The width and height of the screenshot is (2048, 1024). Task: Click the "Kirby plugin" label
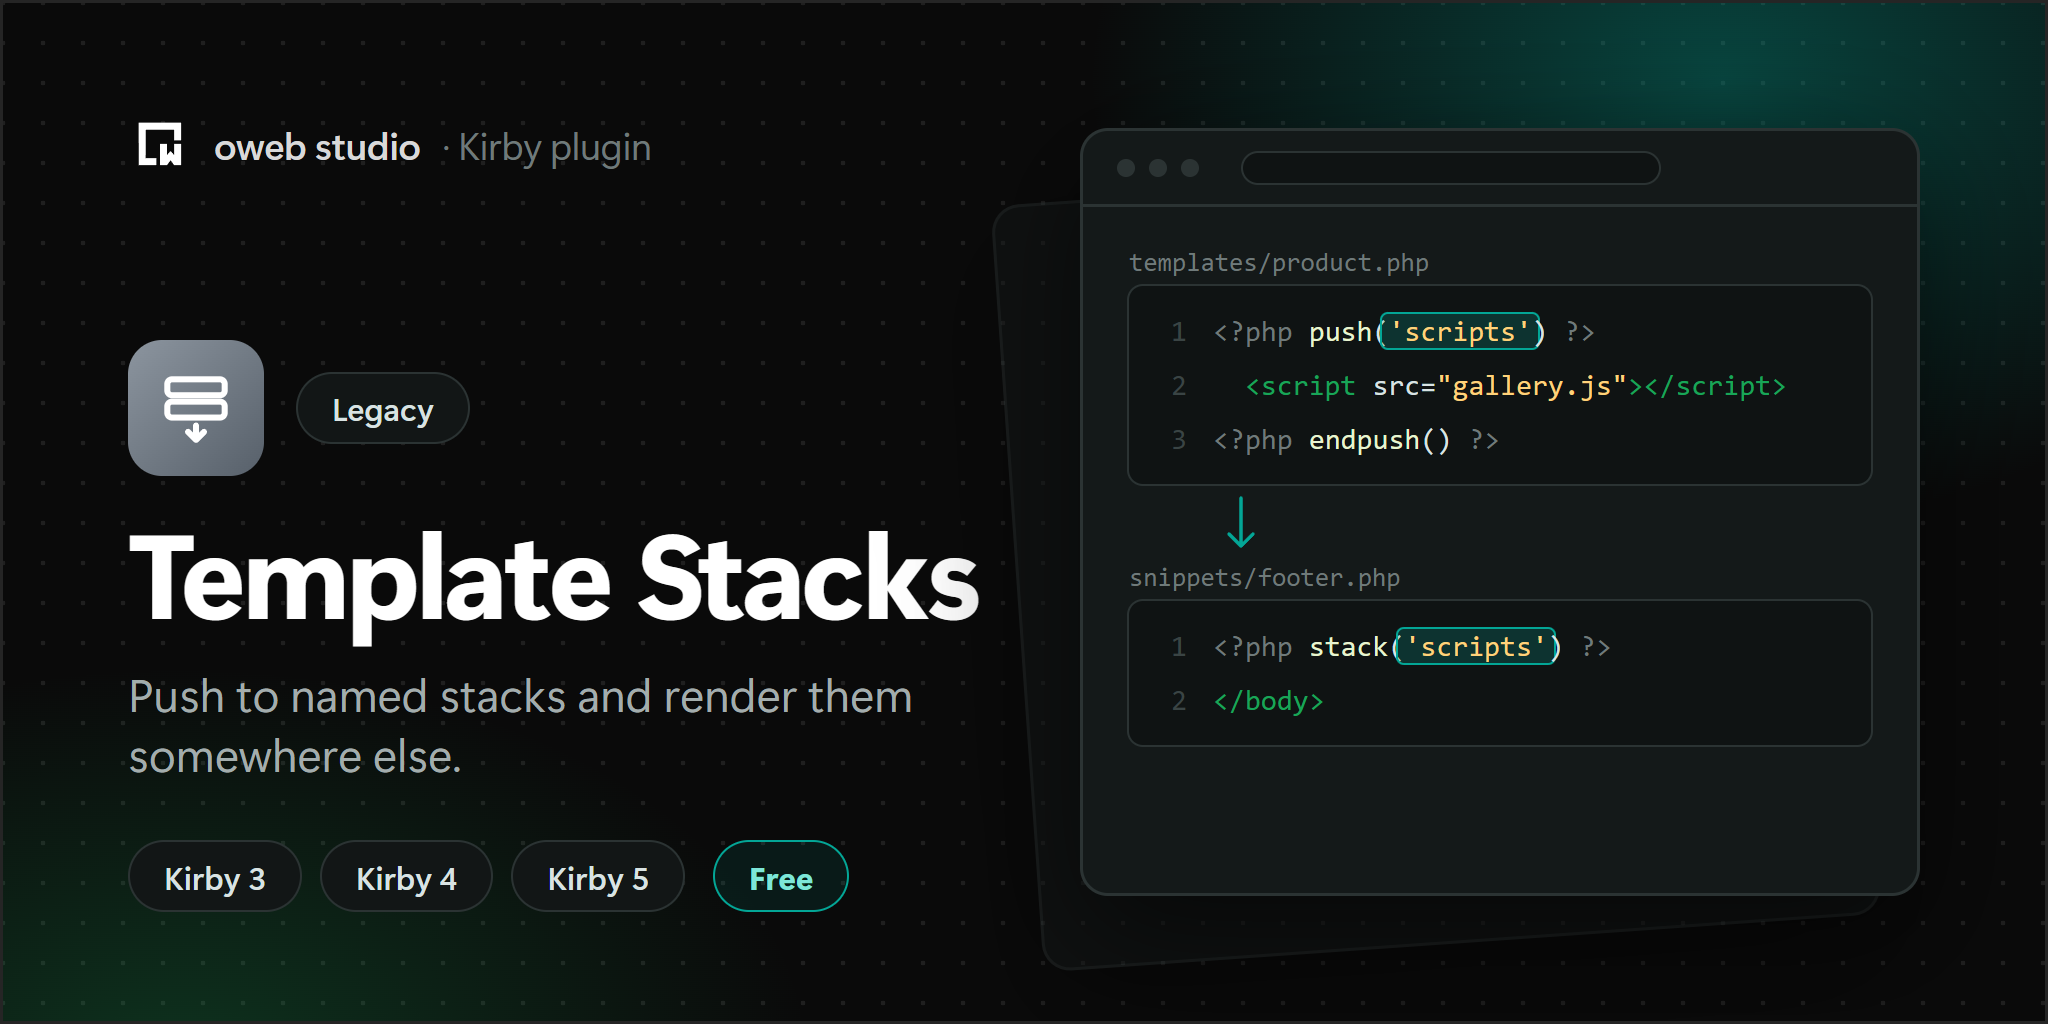pyautogui.click(x=554, y=148)
